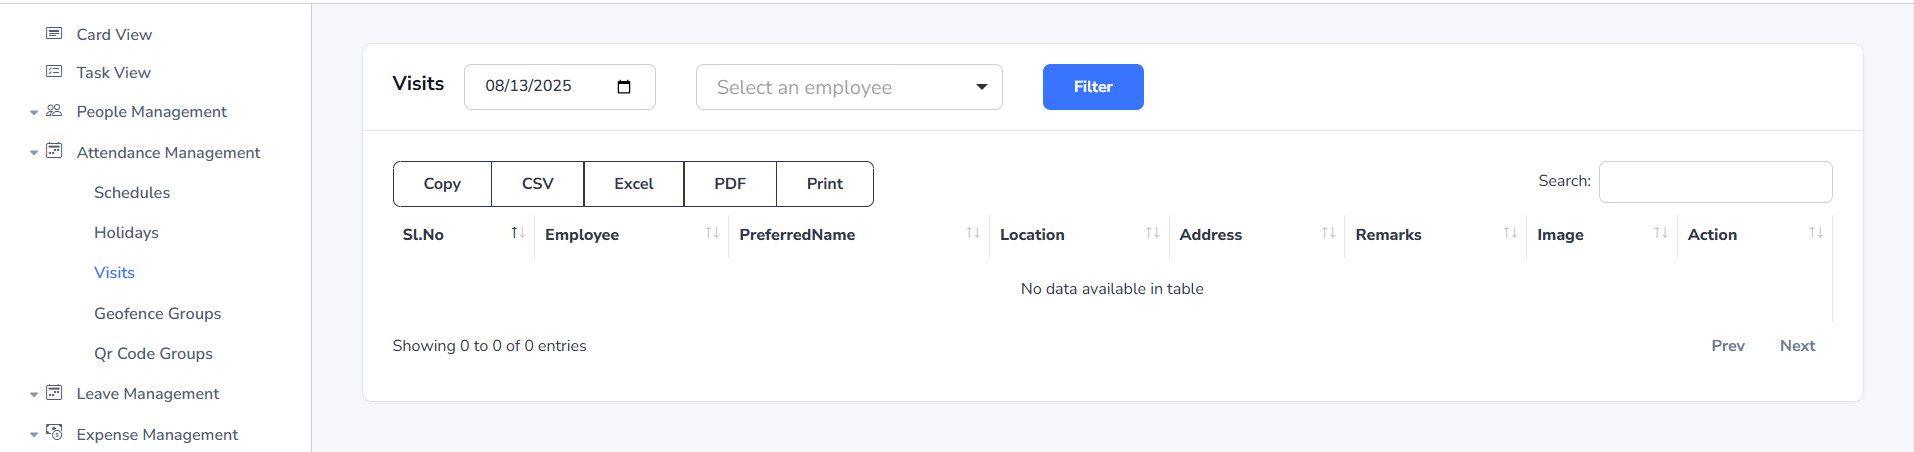Image resolution: width=1915 pixels, height=452 pixels.
Task: Export table using the PDF button
Action: 730,184
